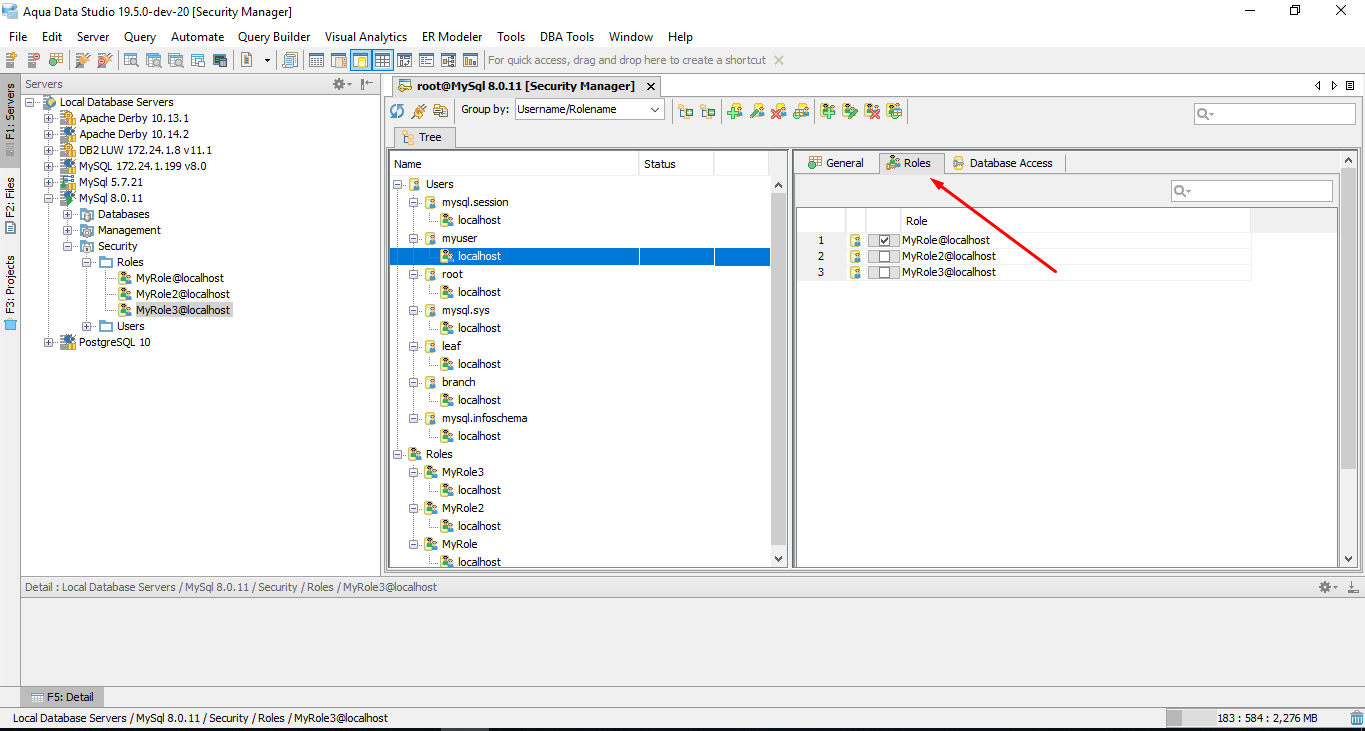The width and height of the screenshot is (1365, 731).
Task: Collapse the Users group in Security Manager tree
Action: pos(398,184)
